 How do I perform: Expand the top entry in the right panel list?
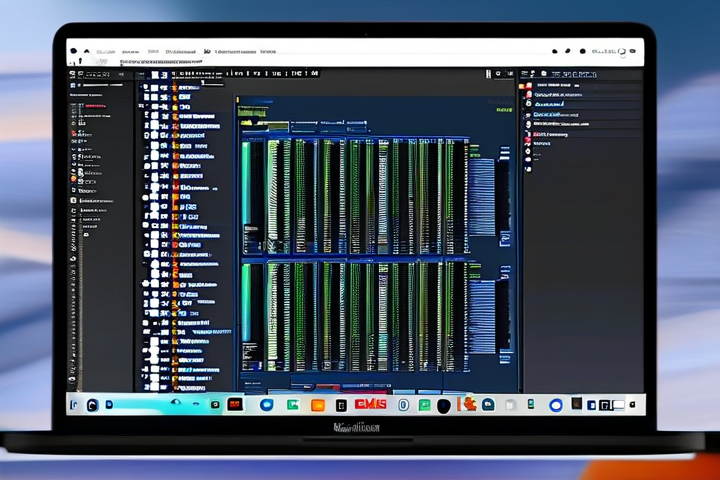tap(522, 86)
